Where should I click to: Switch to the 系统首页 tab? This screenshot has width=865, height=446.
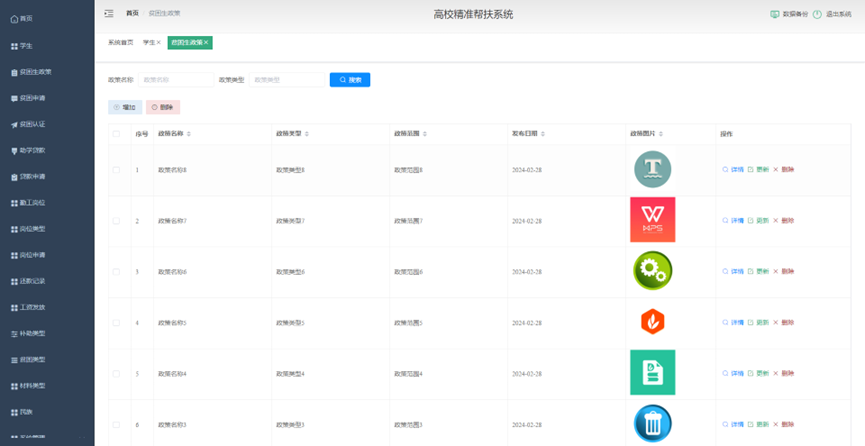[x=120, y=43]
